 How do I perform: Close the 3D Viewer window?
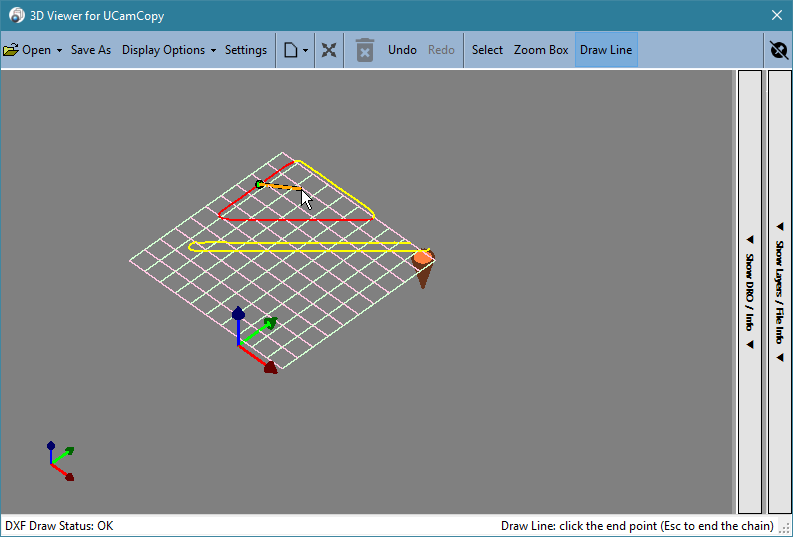(777, 15)
